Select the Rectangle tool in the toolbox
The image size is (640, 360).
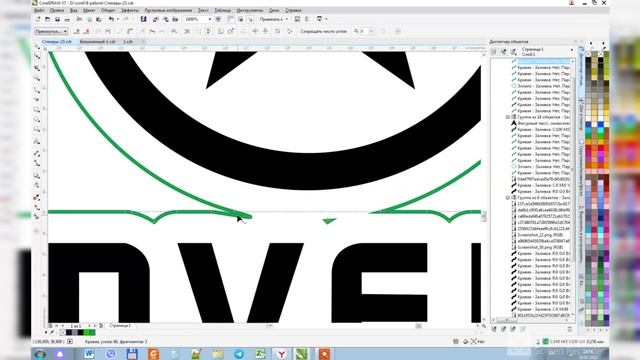click(37, 110)
